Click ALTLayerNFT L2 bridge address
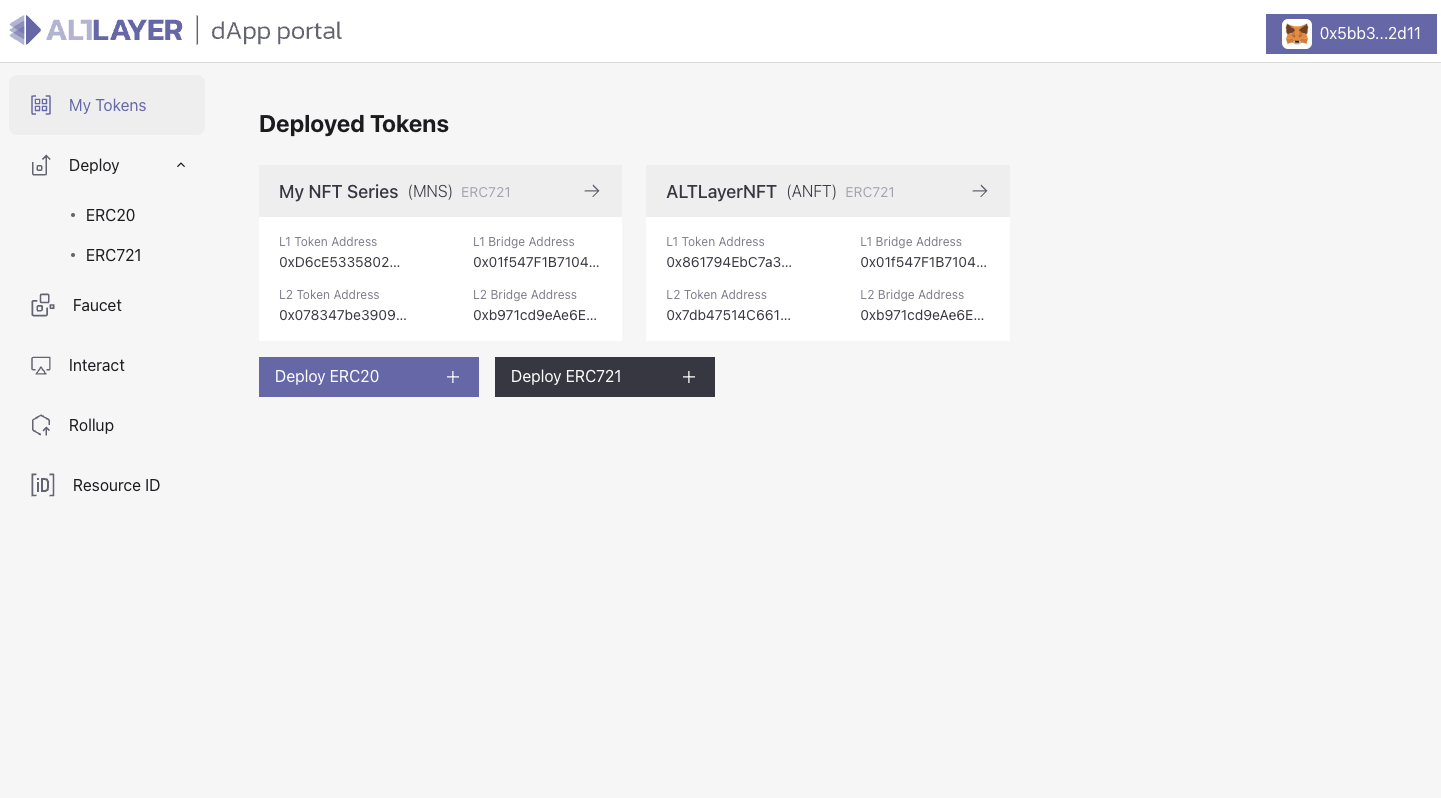The width and height of the screenshot is (1441, 798). click(922, 315)
